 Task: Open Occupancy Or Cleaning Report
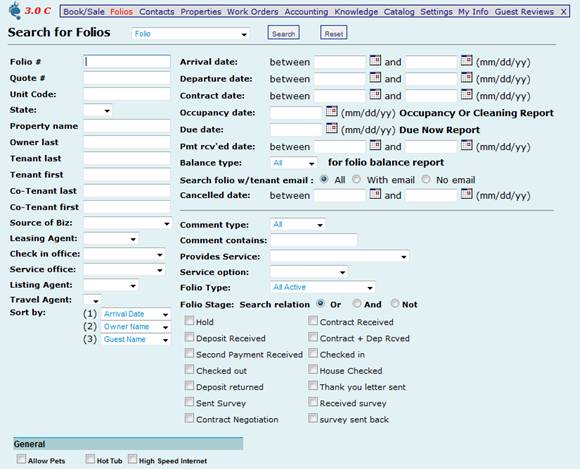(x=476, y=113)
